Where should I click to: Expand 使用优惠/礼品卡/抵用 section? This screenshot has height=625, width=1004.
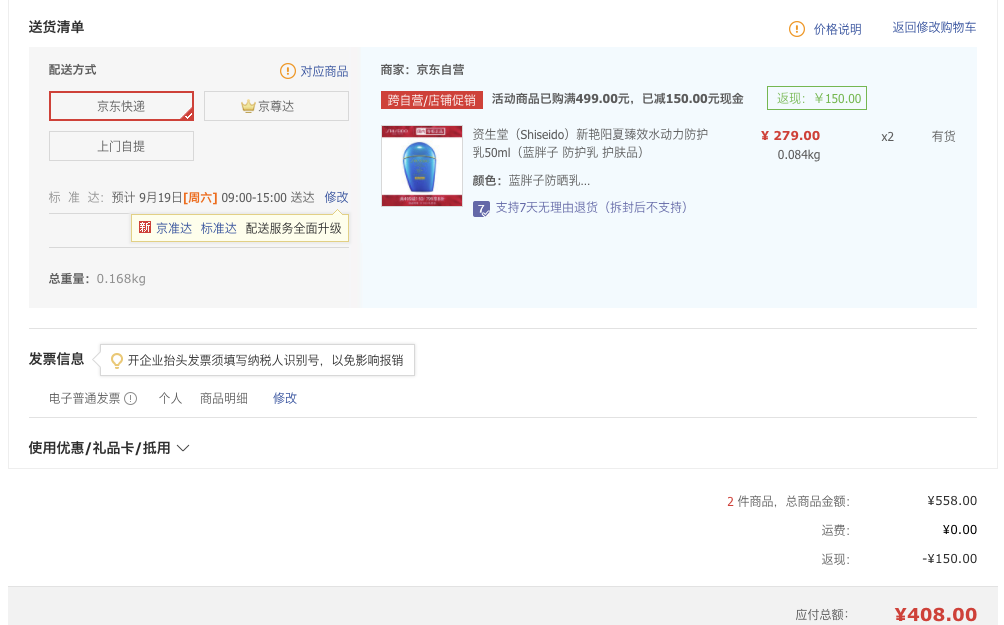tap(109, 448)
